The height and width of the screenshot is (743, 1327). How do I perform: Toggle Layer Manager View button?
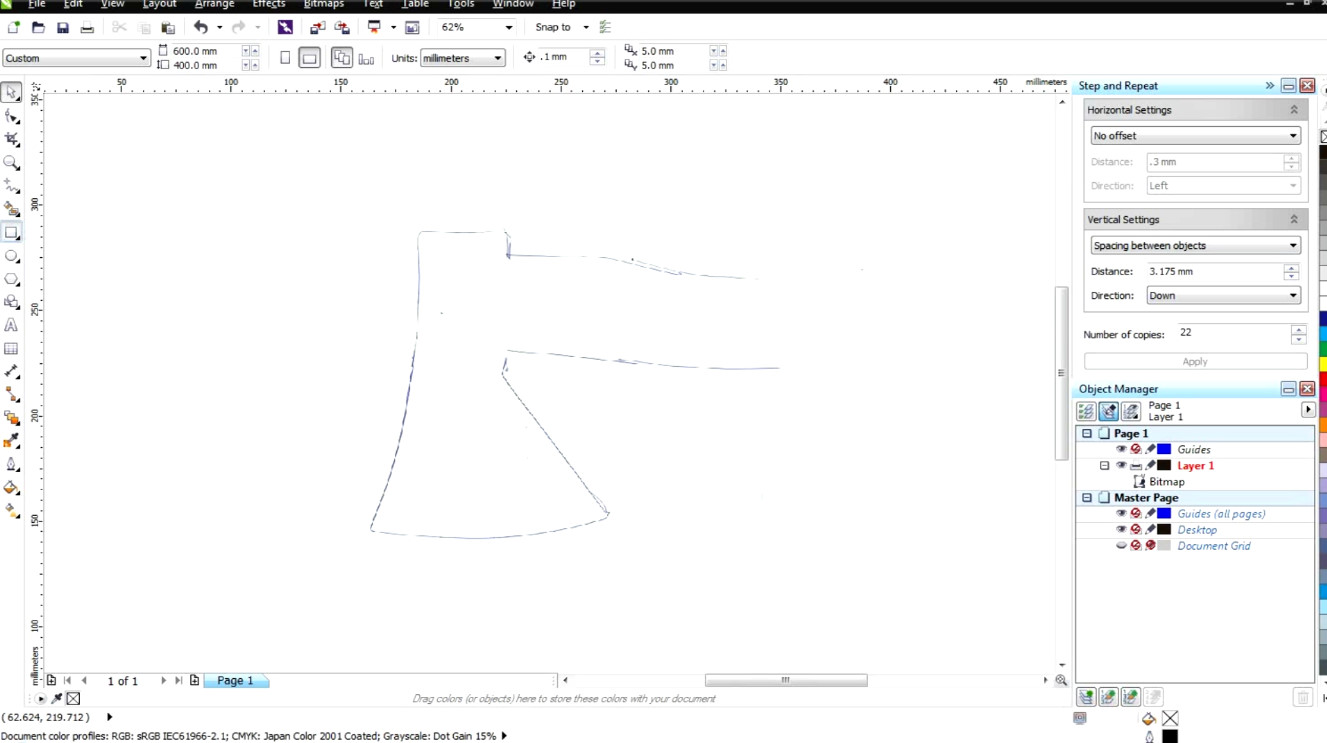[x=1130, y=411]
